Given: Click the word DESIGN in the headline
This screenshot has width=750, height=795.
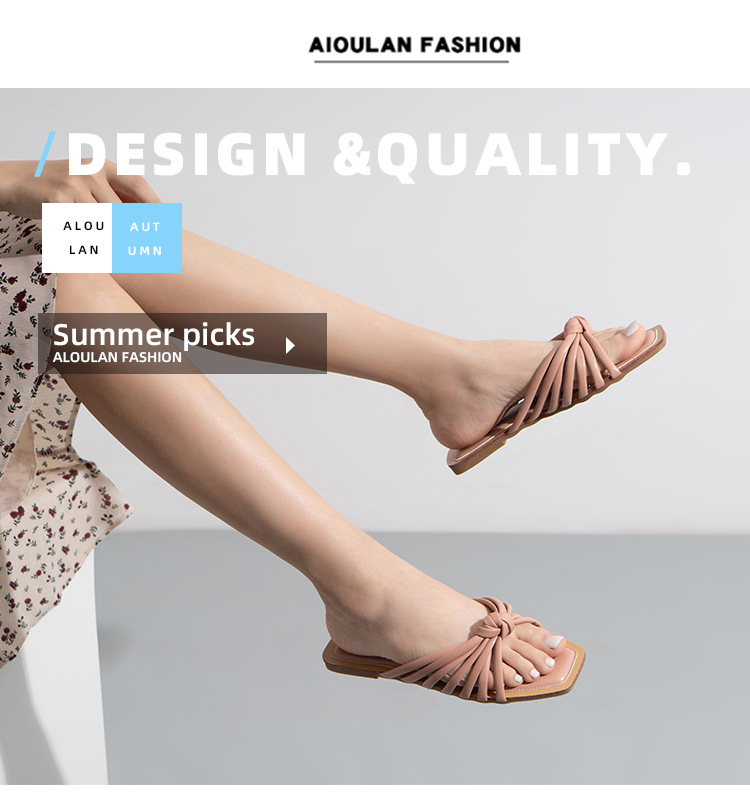Looking at the screenshot, I should [187, 155].
